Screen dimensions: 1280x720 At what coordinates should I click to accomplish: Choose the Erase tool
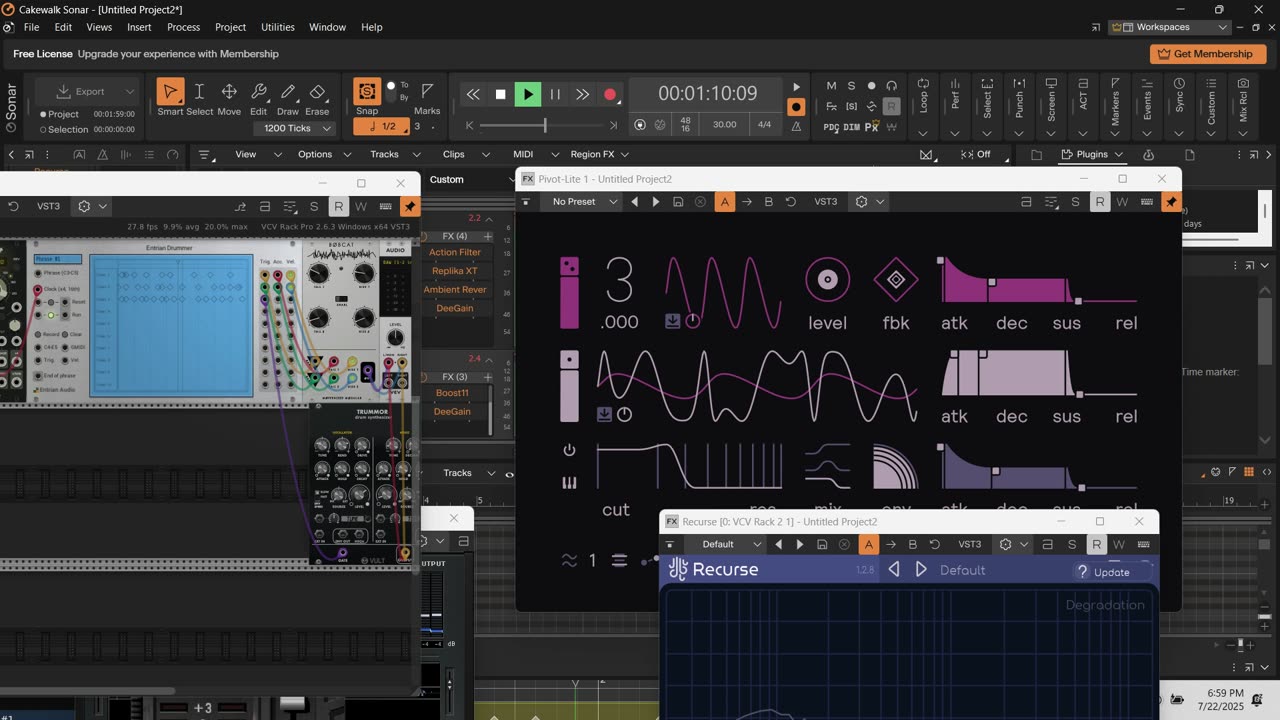(317, 92)
